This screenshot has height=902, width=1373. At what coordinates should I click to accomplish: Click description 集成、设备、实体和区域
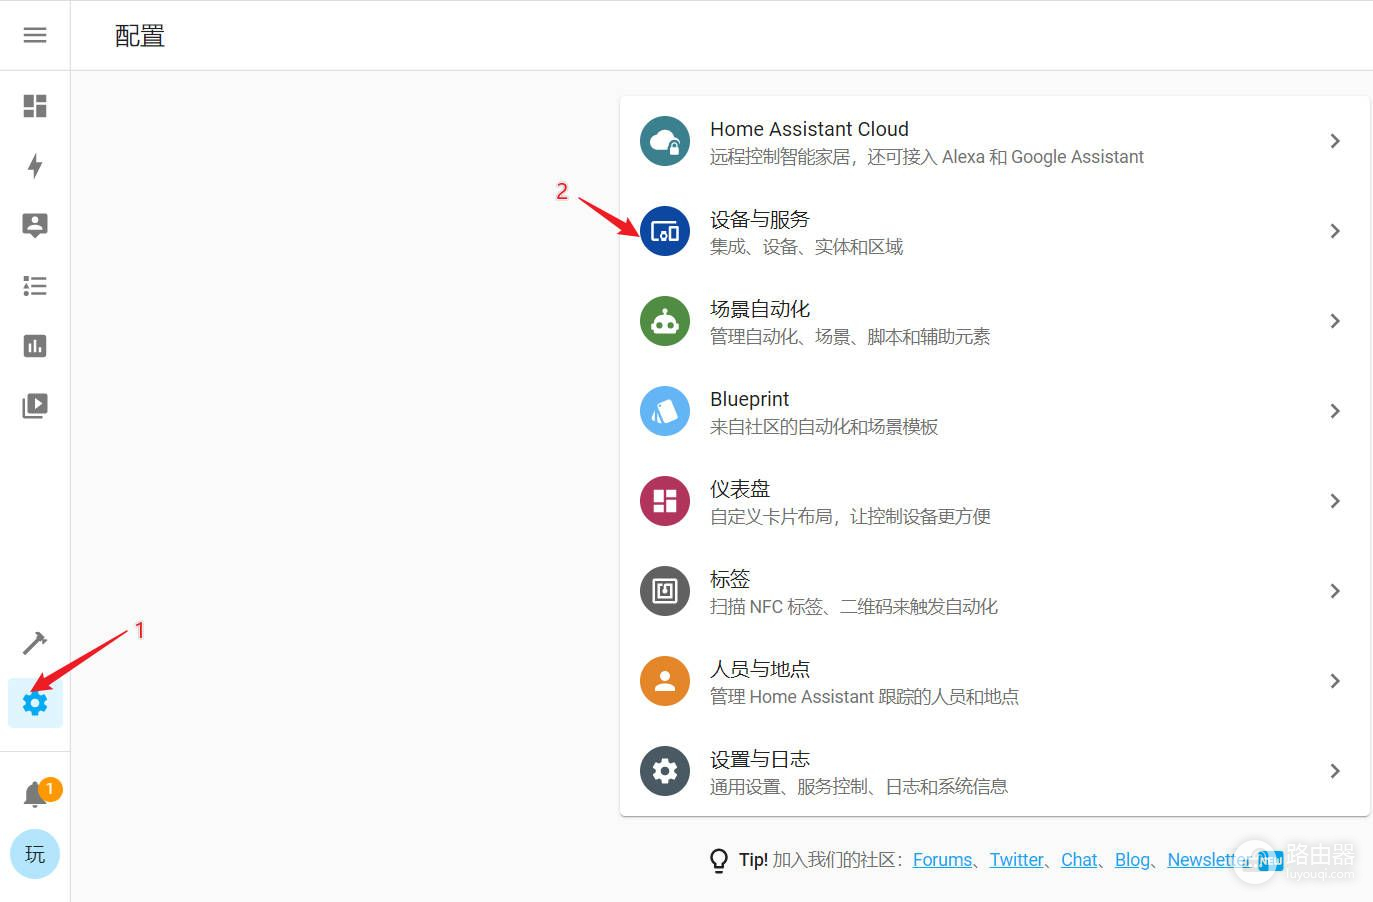(806, 247)
